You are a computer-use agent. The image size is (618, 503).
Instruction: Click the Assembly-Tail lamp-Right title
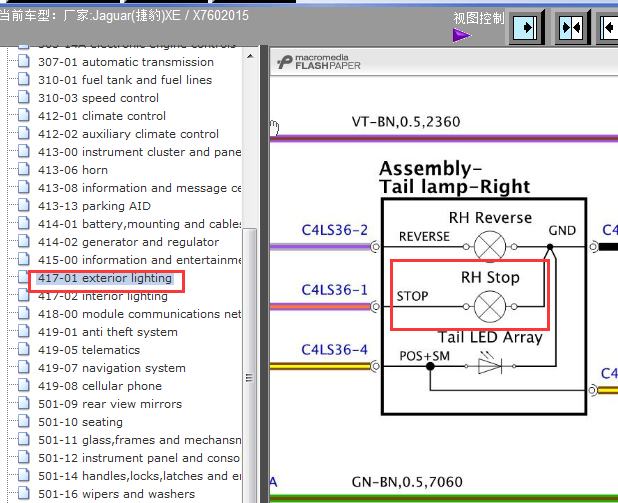[x=454, y=177]
